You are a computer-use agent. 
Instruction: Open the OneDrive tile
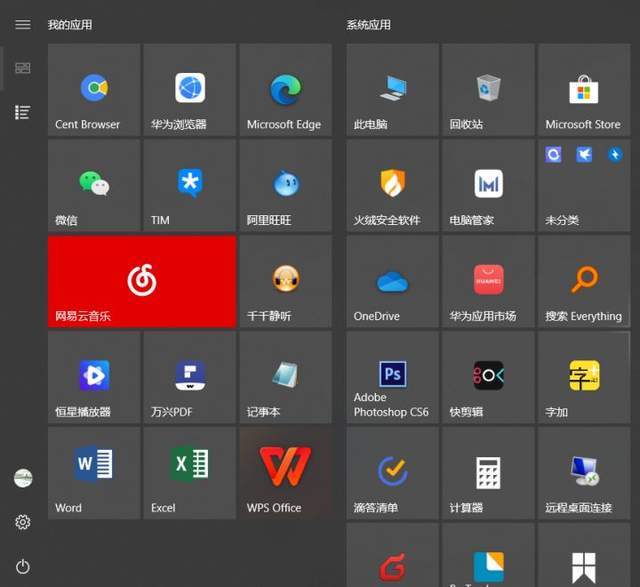tap(393, 282)
